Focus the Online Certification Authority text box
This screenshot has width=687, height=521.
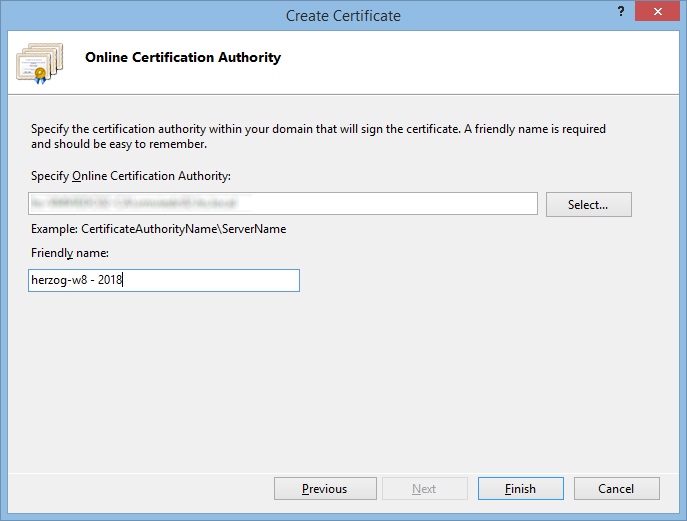coord(284,204)
